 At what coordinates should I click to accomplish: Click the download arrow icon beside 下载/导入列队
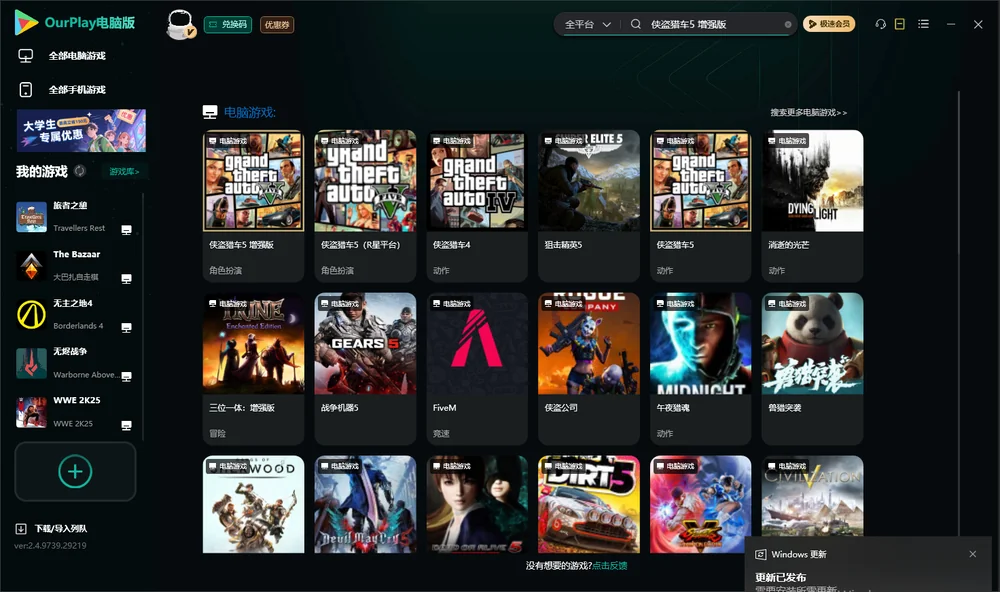click(x=21, y=529)
